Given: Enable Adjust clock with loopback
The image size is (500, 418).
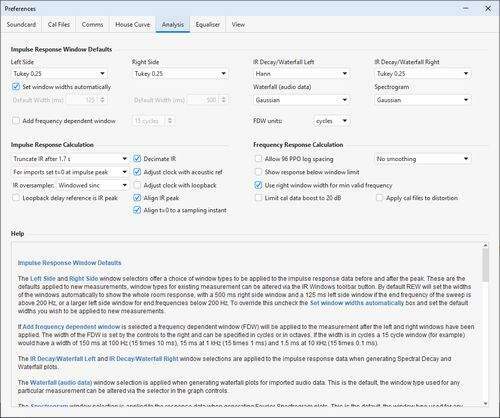Looking at the screenshot, I should [x=137, y=185].
